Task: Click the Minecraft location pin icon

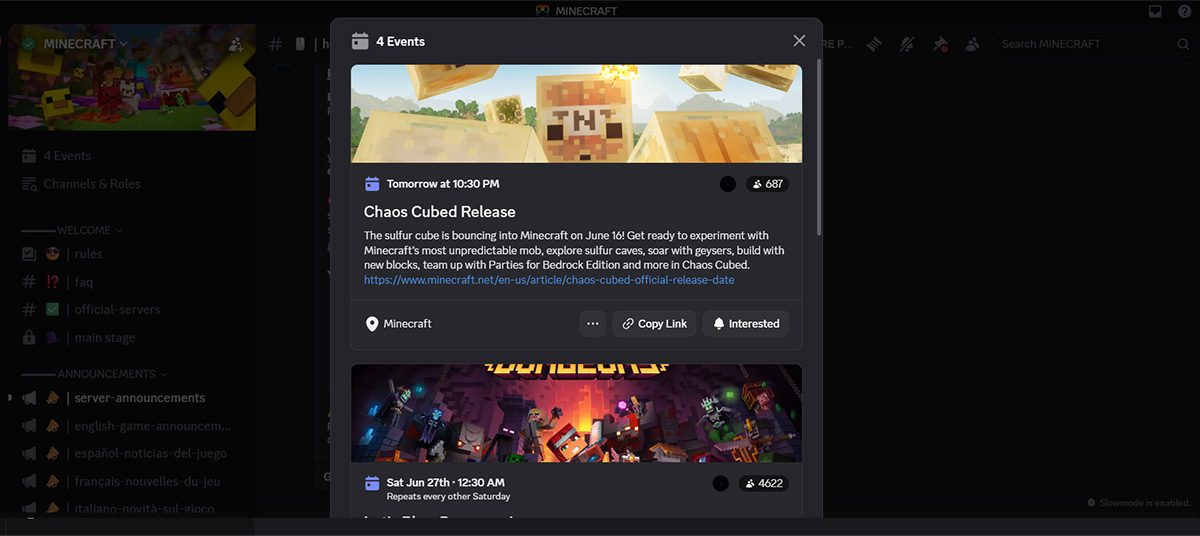Action: coord(372,324)
